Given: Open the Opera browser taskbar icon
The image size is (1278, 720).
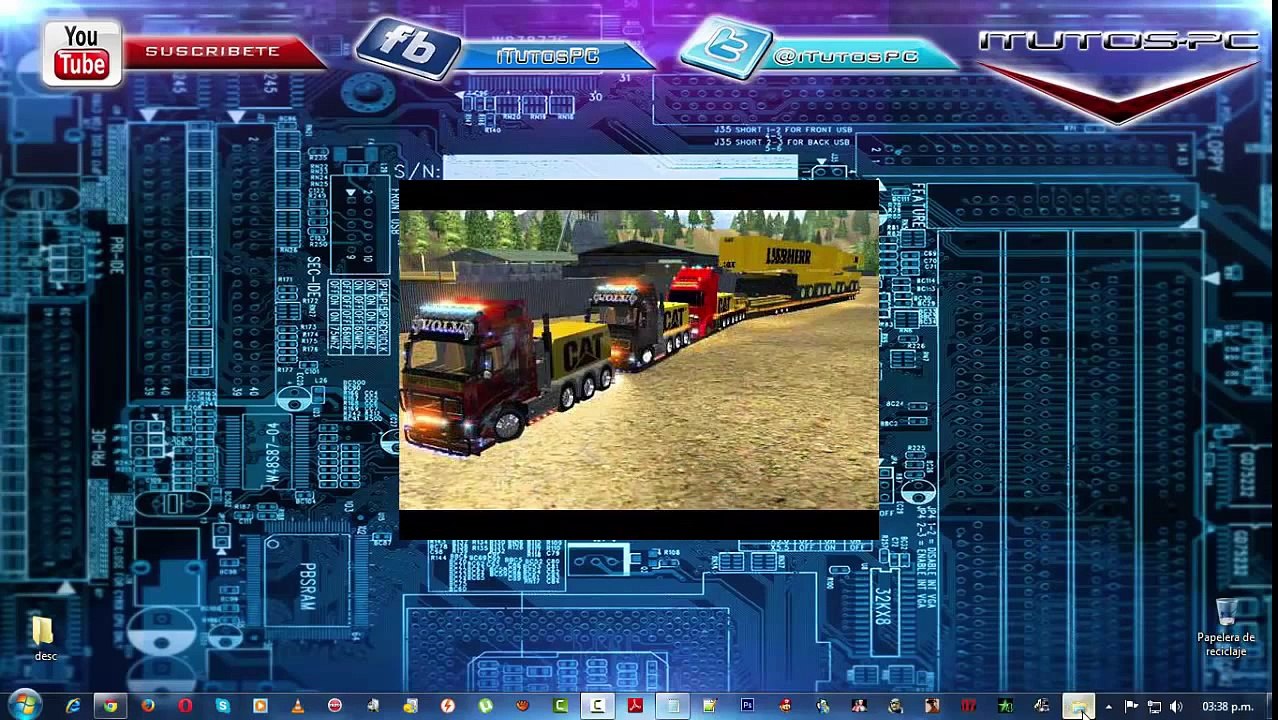Looking at the screenshot, I should (x=185, y=706).
